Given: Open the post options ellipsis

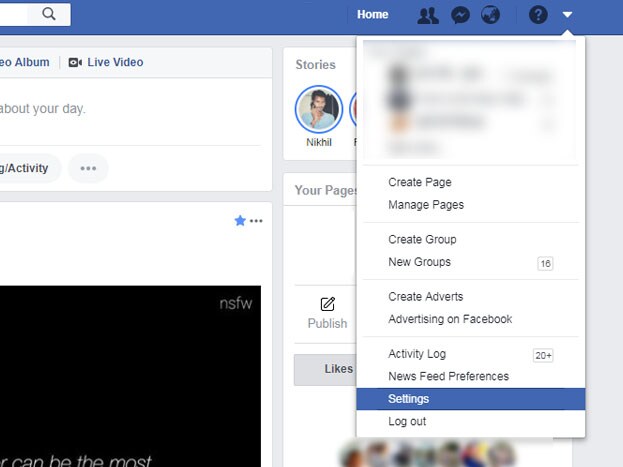Looking at the screenshot, I should coord(256,221).
